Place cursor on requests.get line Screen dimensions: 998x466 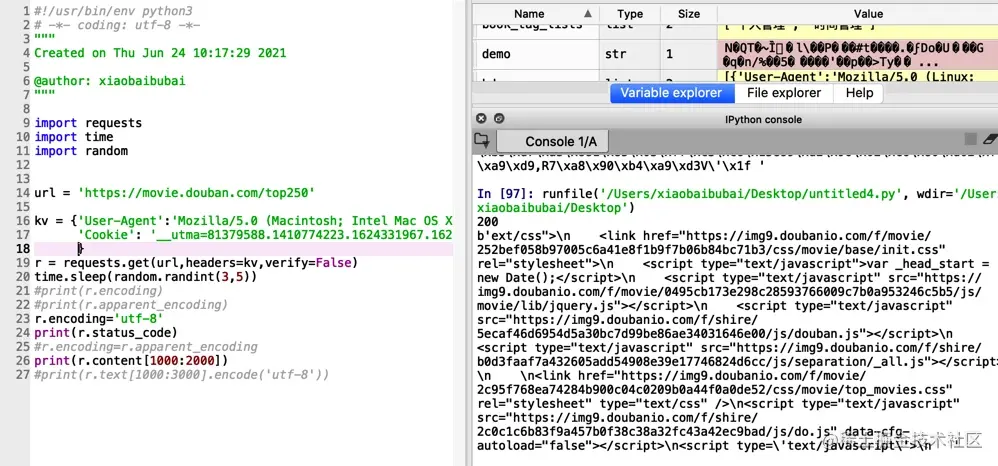click(196, 263)
